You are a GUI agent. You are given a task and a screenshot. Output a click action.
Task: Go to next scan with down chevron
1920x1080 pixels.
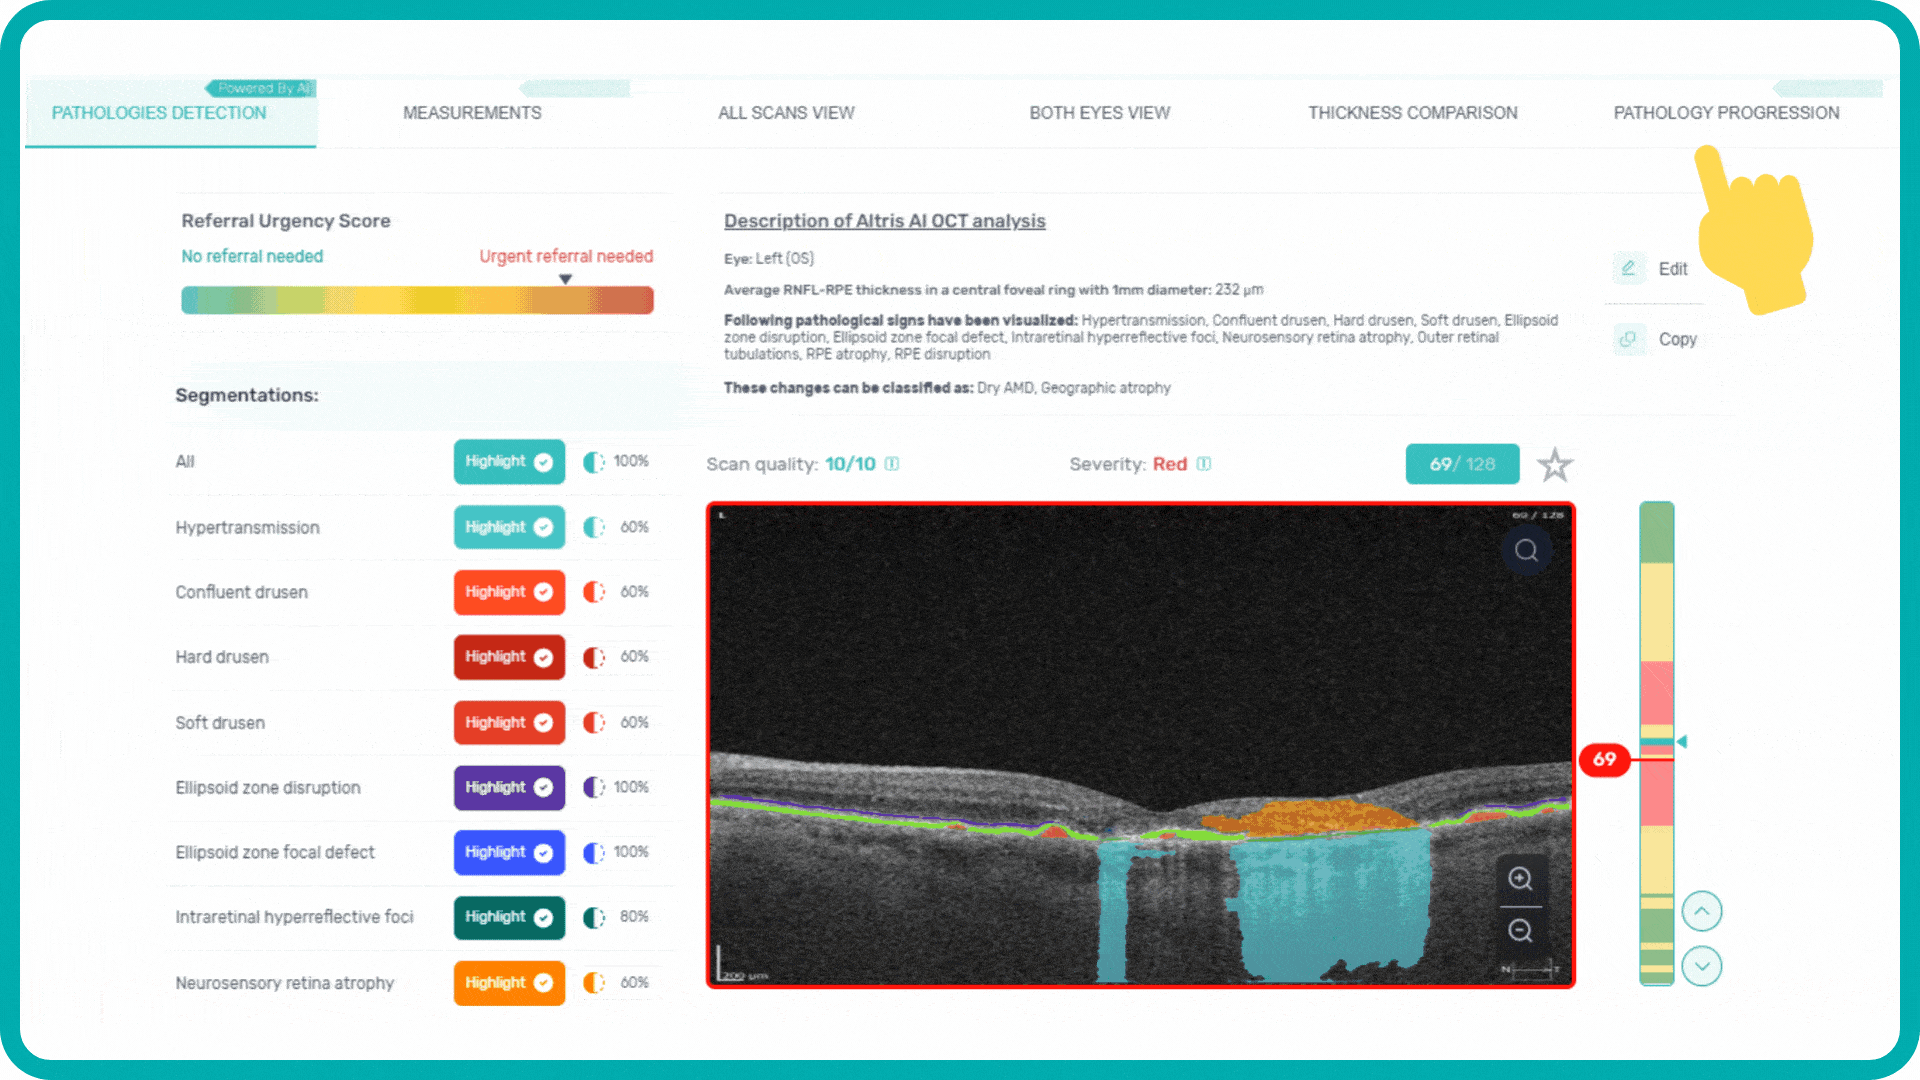1701,966
